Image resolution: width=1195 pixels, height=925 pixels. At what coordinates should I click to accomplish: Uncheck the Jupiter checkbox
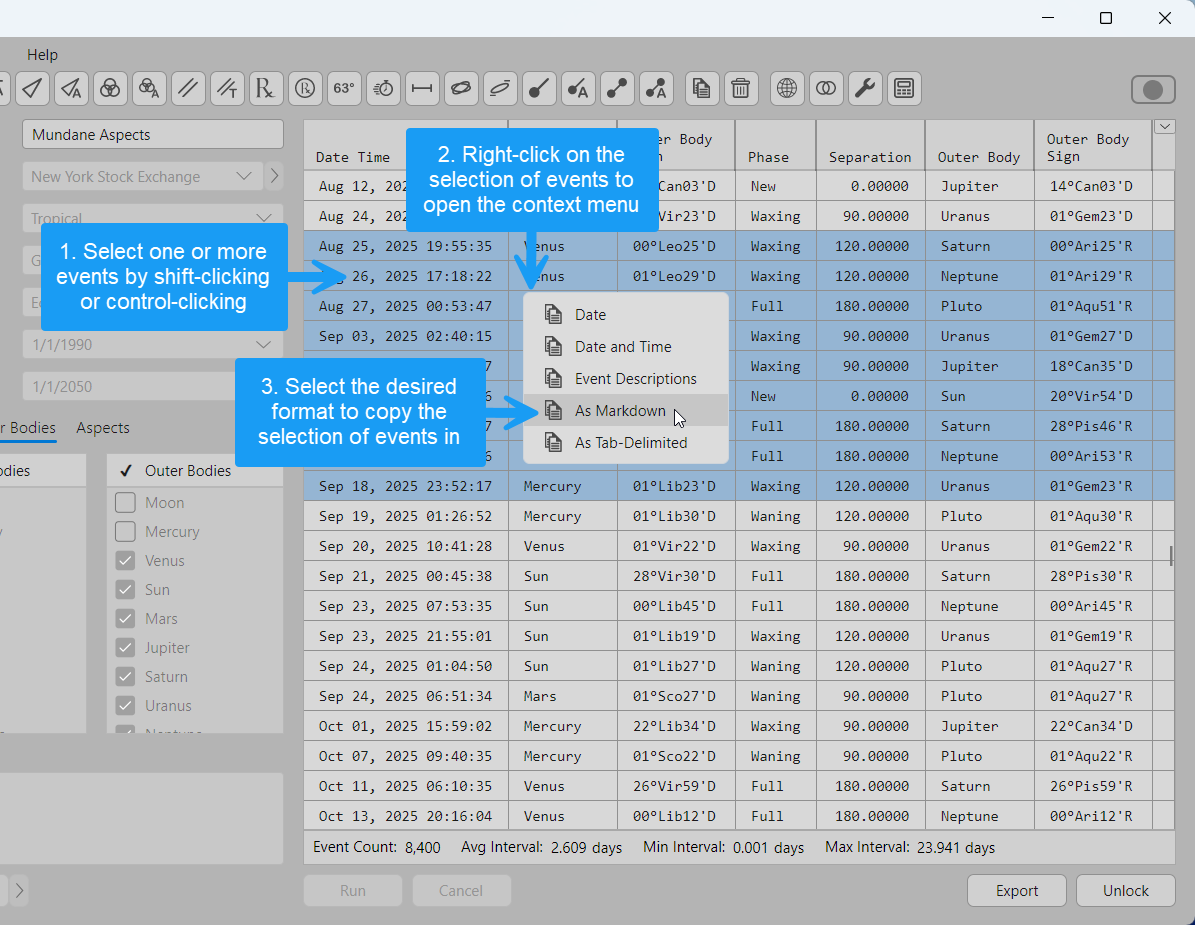[x=125, y=648]
